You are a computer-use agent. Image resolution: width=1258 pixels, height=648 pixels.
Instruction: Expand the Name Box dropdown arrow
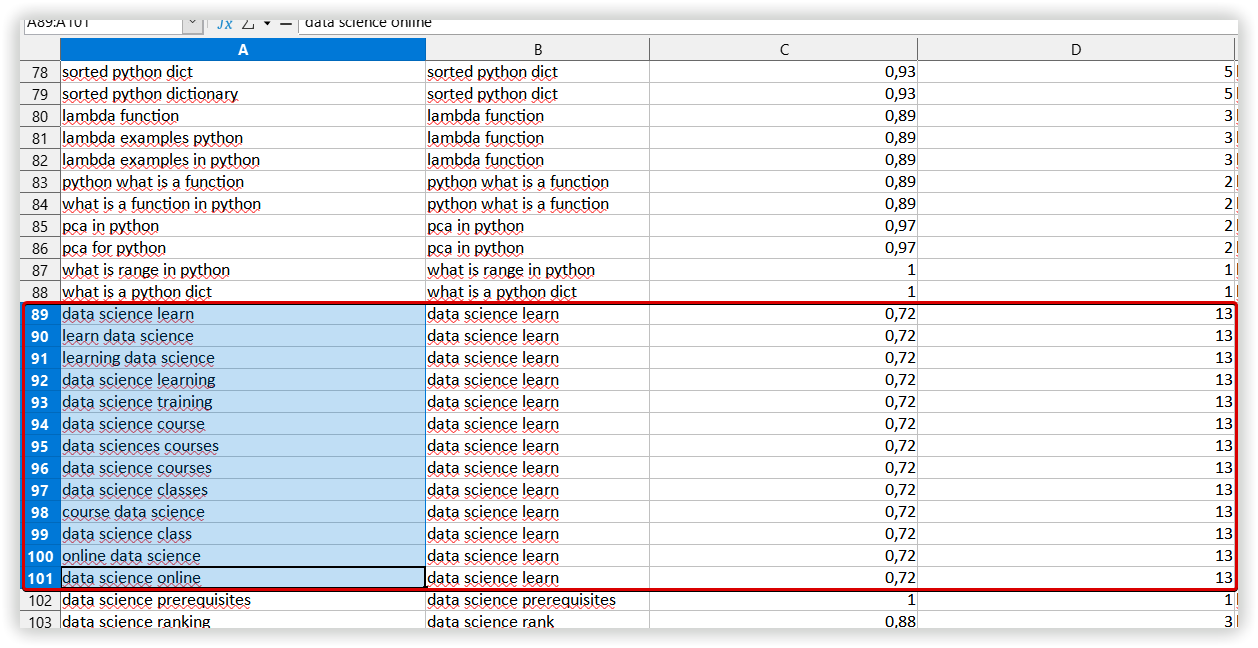coord(192,23)
